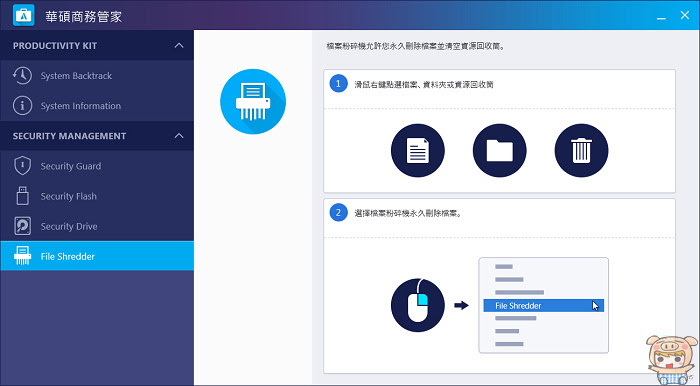Click the 華碩商務管家 window title

pyautogui.click(x=83, y=17)
